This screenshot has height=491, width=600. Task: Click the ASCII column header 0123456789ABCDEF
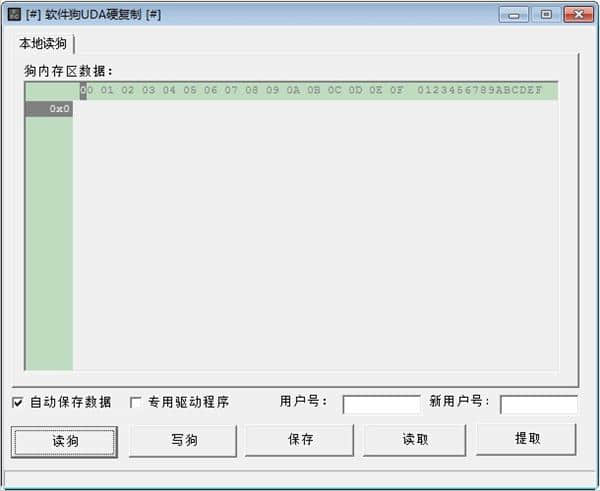click(x=480, y=91)
